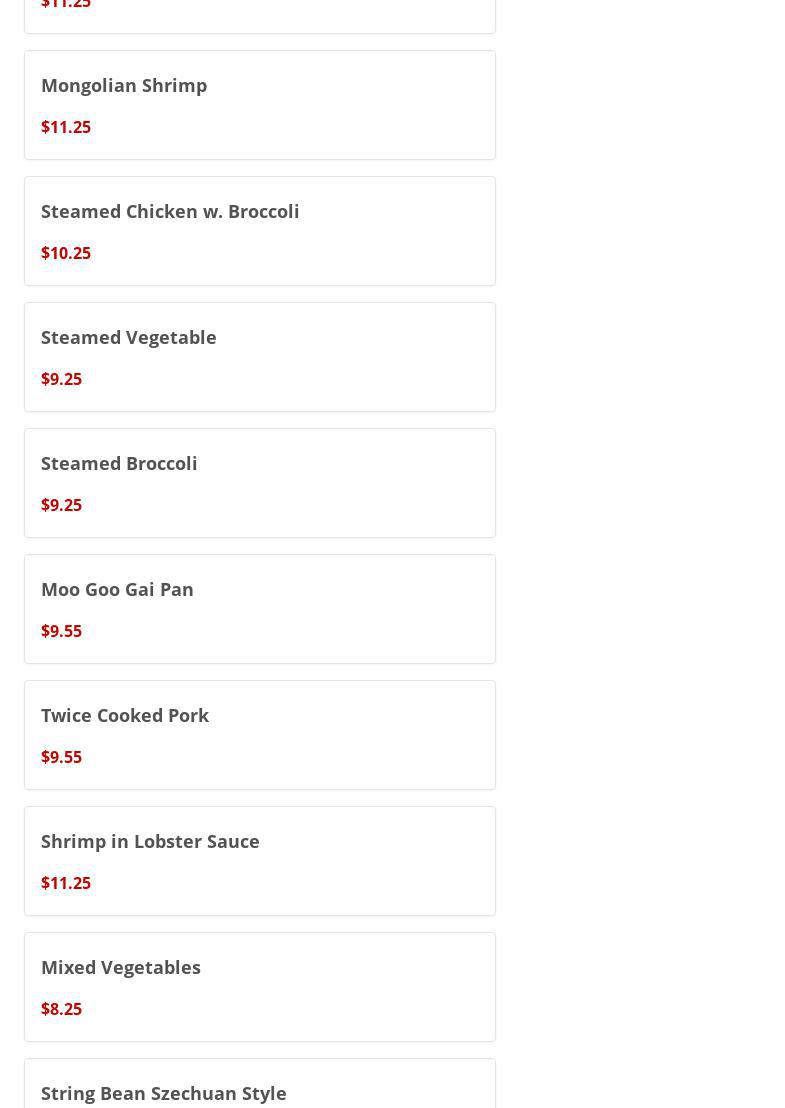Open the Mixed Vegetables menu item
Screen dimensions: 785x1108
pyautogui.click(x=121, y=967)
